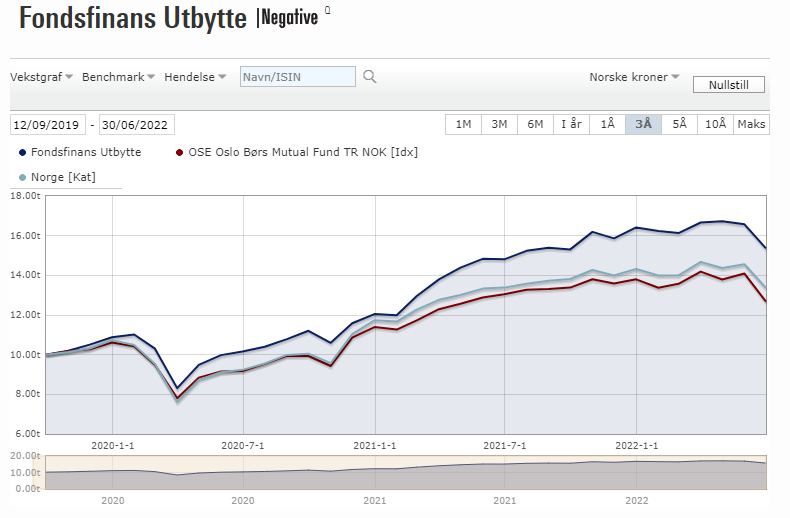Viewport: 790px width, 518px height.
Task: Click the 12.00t y-axis value
Action: [x=25, y=314]
